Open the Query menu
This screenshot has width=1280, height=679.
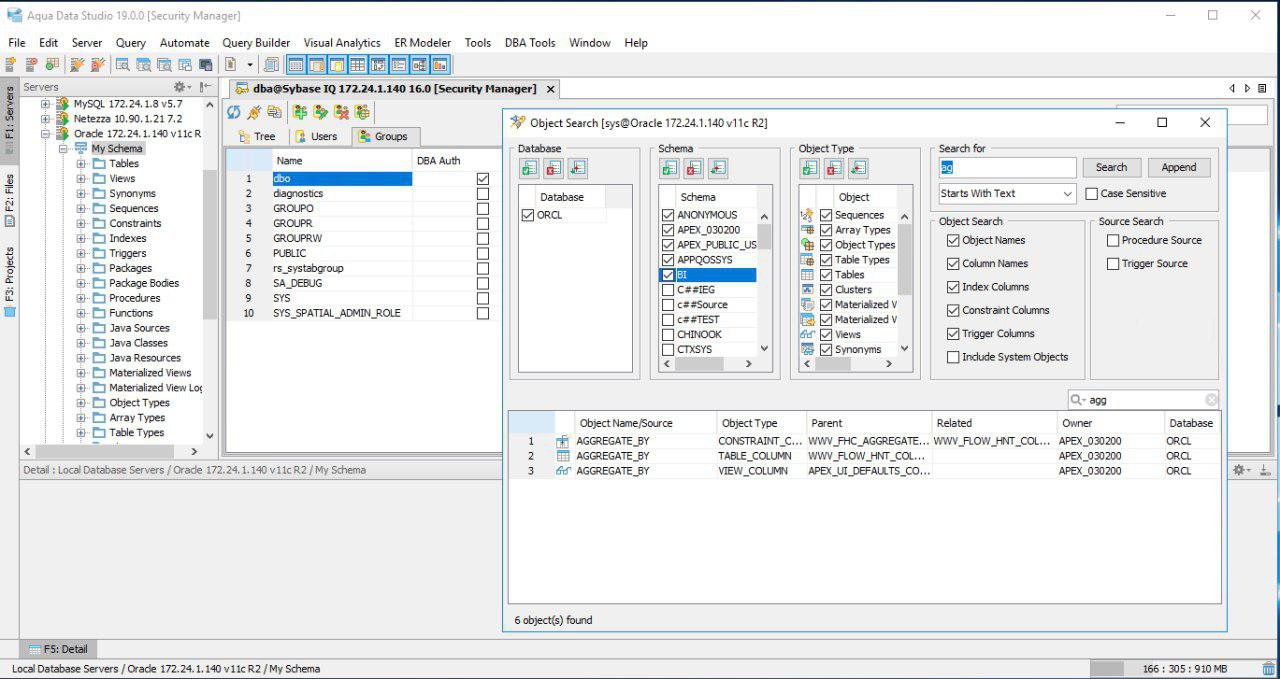click(x=130, y=43)
